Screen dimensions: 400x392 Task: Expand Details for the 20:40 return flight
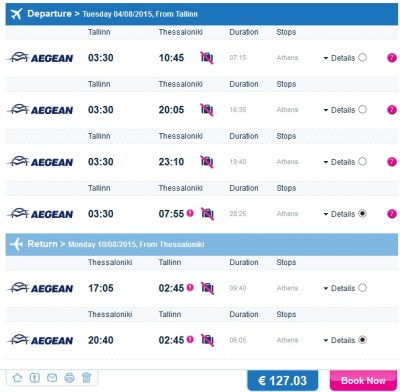tap(339, 340)
